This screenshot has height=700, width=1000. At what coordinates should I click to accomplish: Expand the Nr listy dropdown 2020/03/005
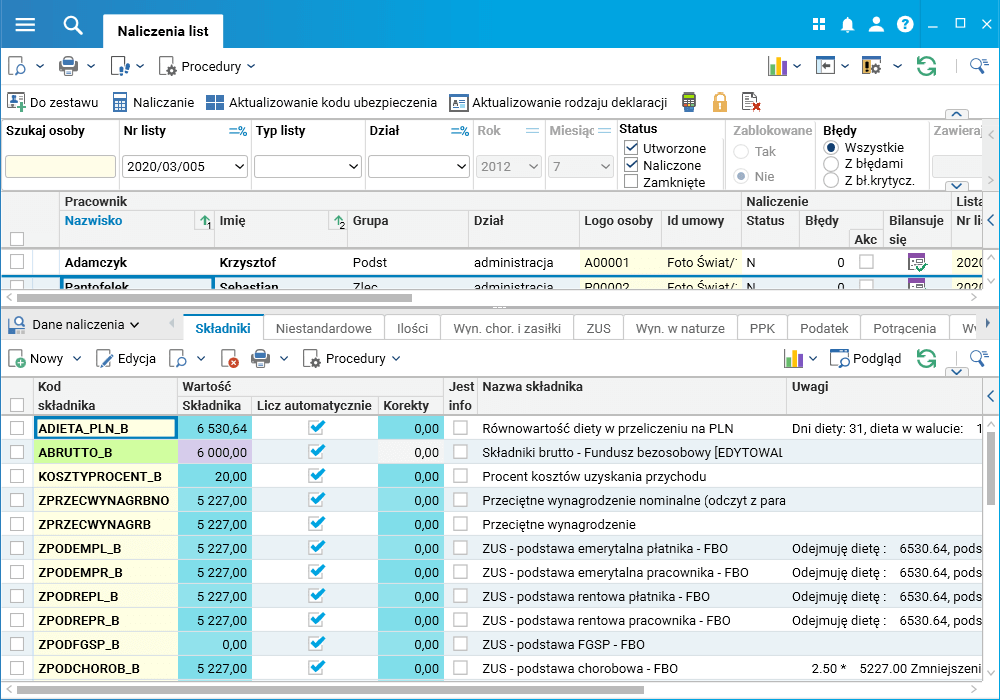[239, 166]
